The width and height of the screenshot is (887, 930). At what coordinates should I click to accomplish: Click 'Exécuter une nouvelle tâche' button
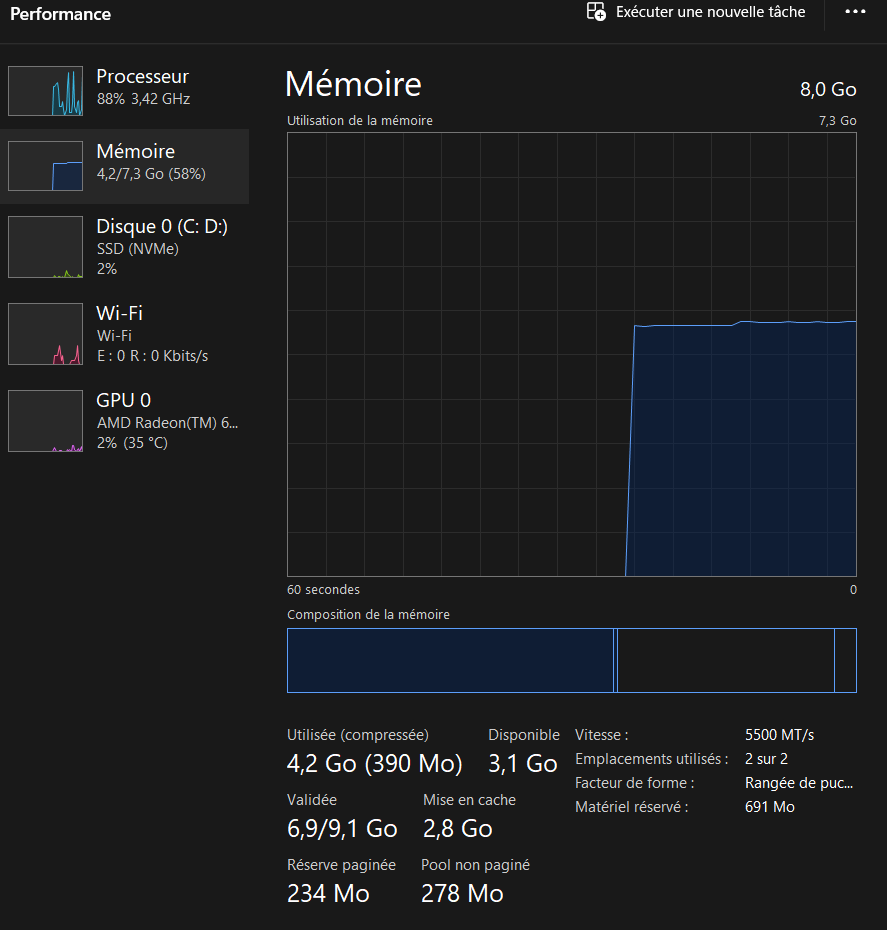click(710, 12)
